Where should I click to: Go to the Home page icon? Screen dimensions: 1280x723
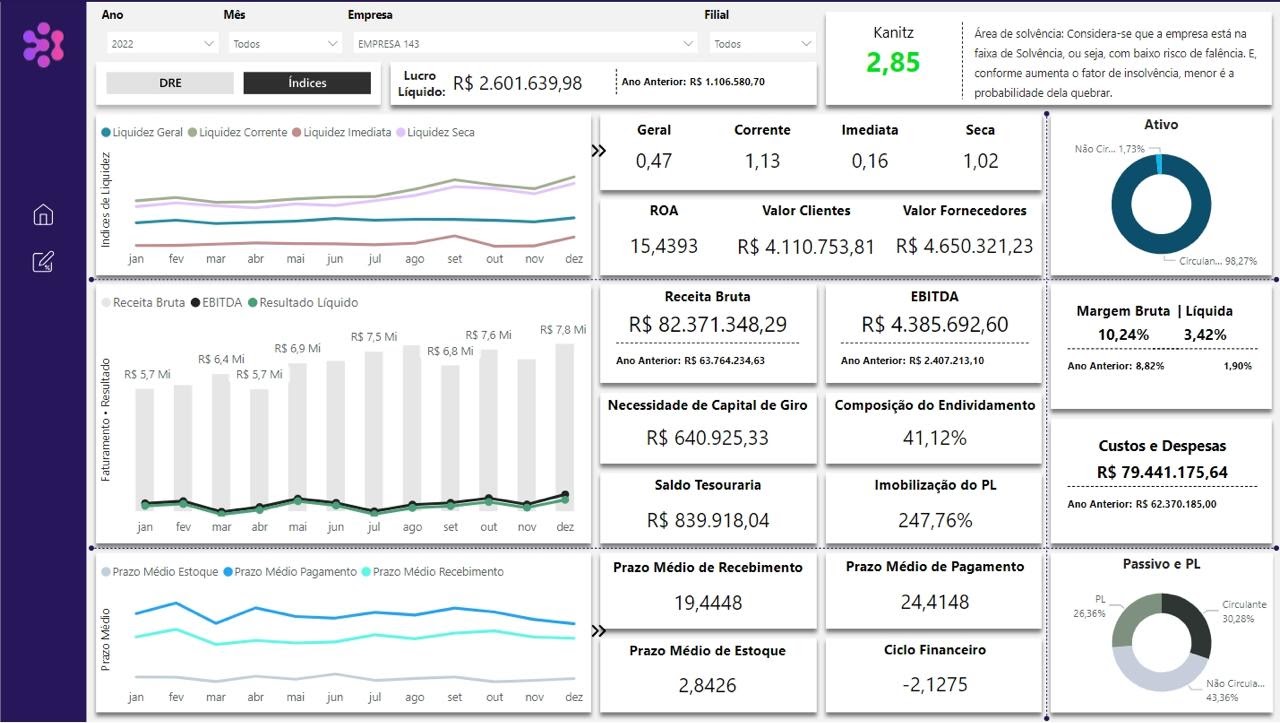pyautogui.click(x=43, y=215)
